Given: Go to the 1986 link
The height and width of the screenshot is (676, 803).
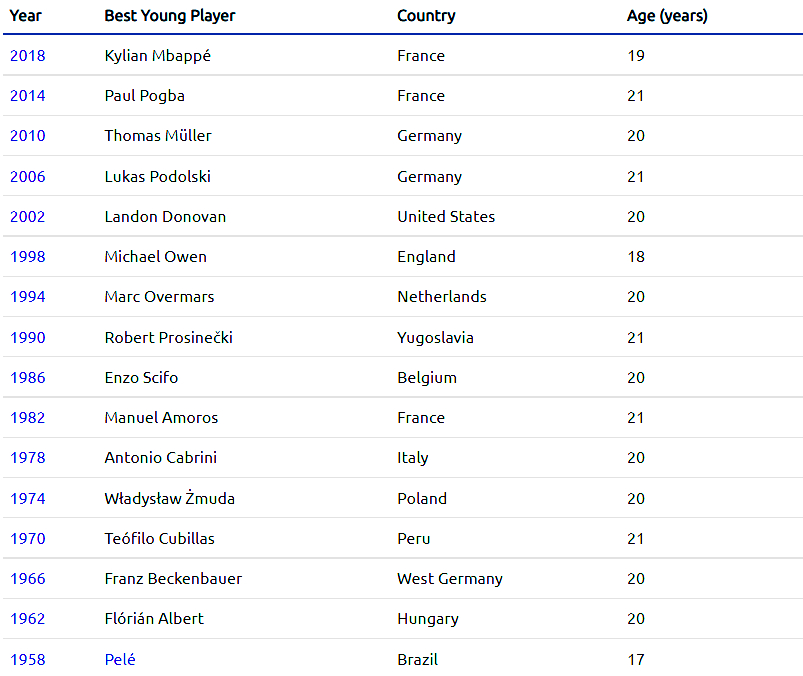Looking at the screenshot, I should coord(28,378).
